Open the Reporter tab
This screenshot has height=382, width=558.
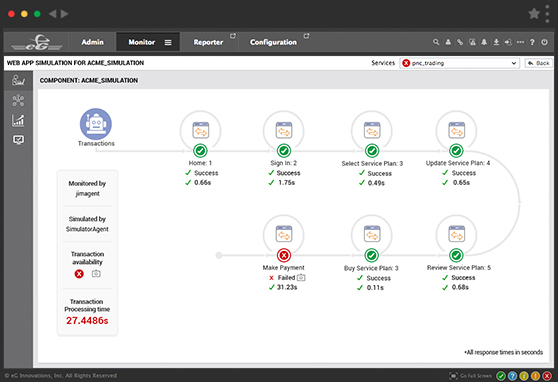click(x=209, y=42)
